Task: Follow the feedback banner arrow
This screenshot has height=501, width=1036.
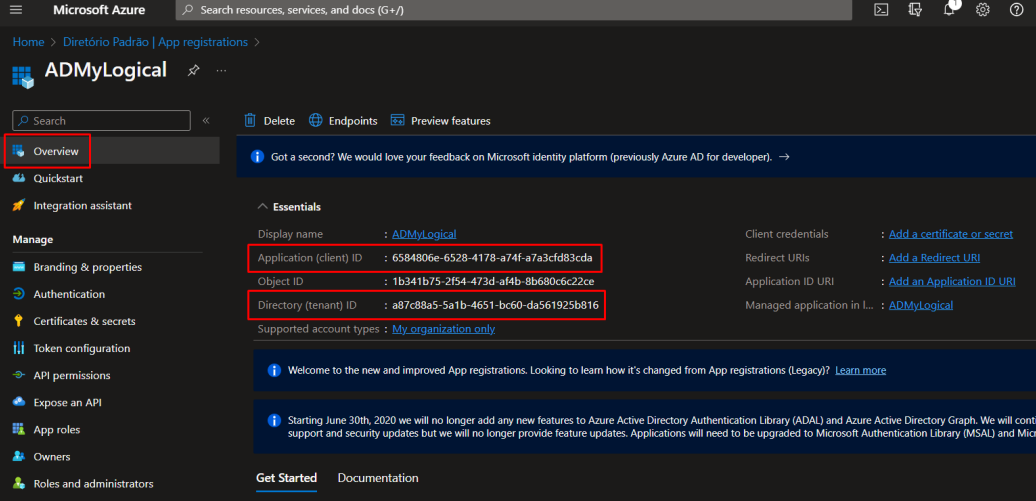Action: (x=784, y=157)
